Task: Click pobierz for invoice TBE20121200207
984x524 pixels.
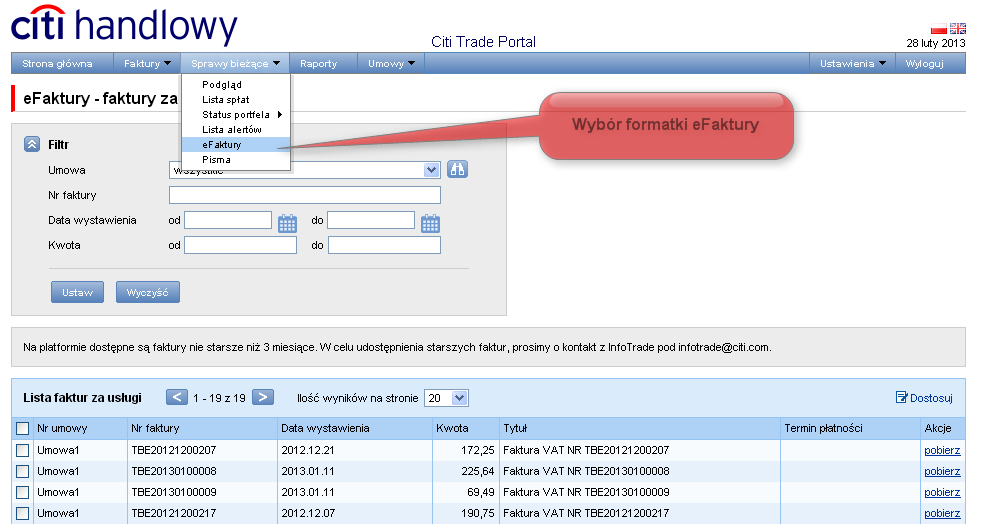Action: [x=942, y=450]
